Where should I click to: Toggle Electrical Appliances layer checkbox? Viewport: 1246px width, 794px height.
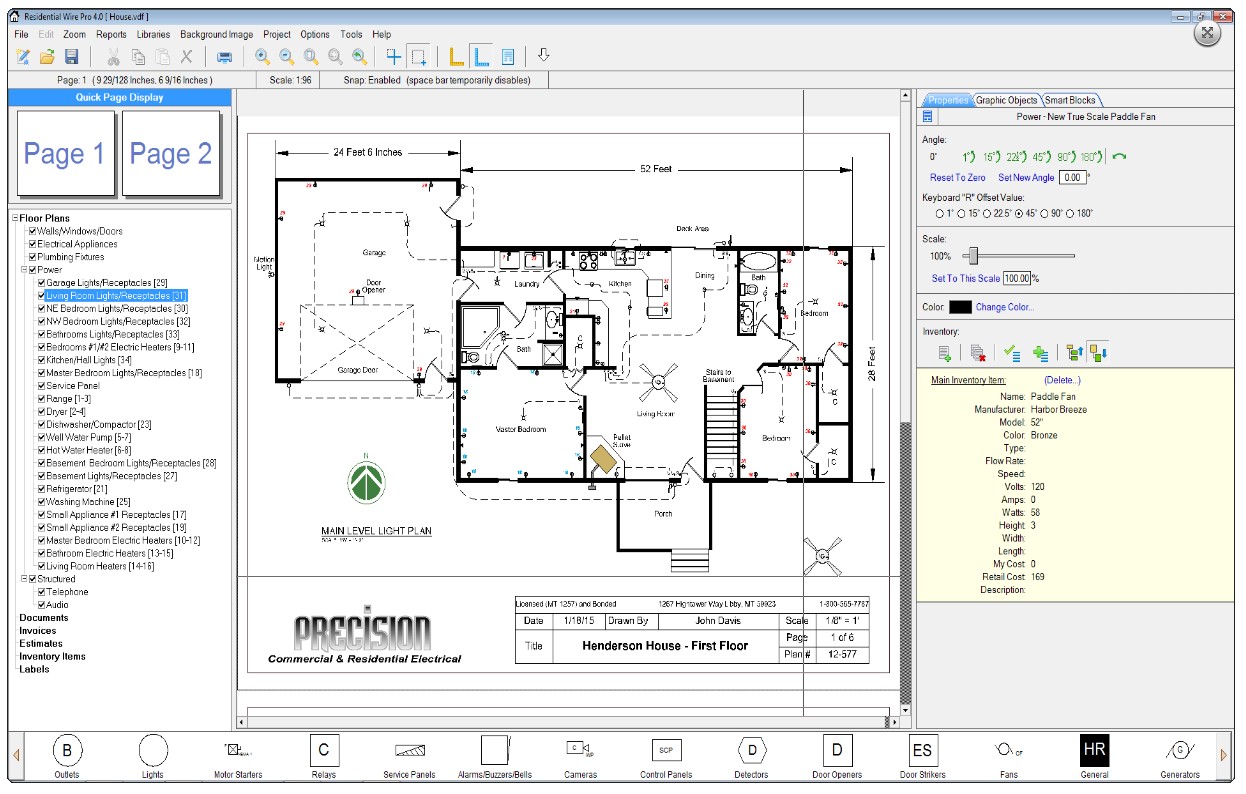pos(33,244)
